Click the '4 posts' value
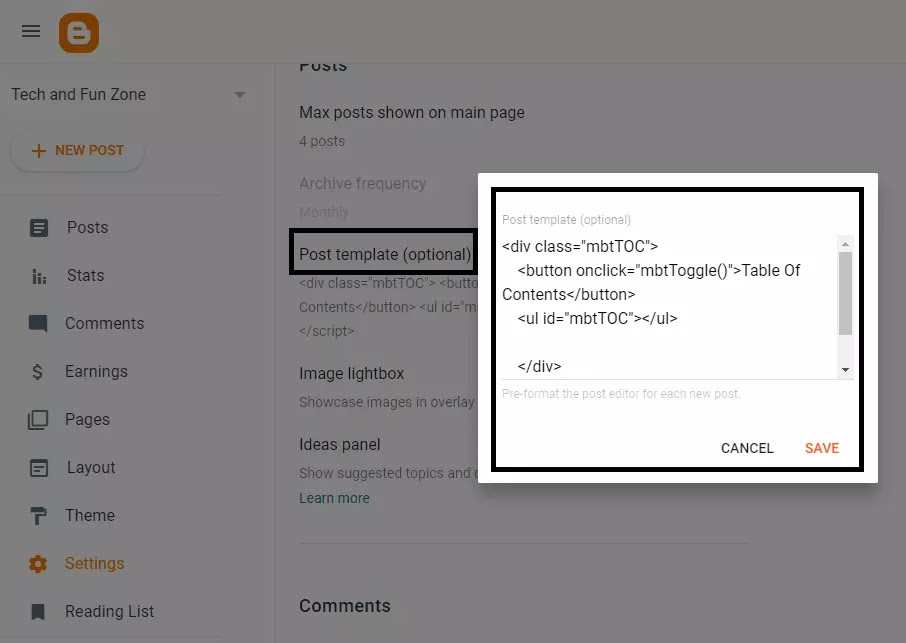The height and width of the screenshot is (643, 906). pos(322,141)
